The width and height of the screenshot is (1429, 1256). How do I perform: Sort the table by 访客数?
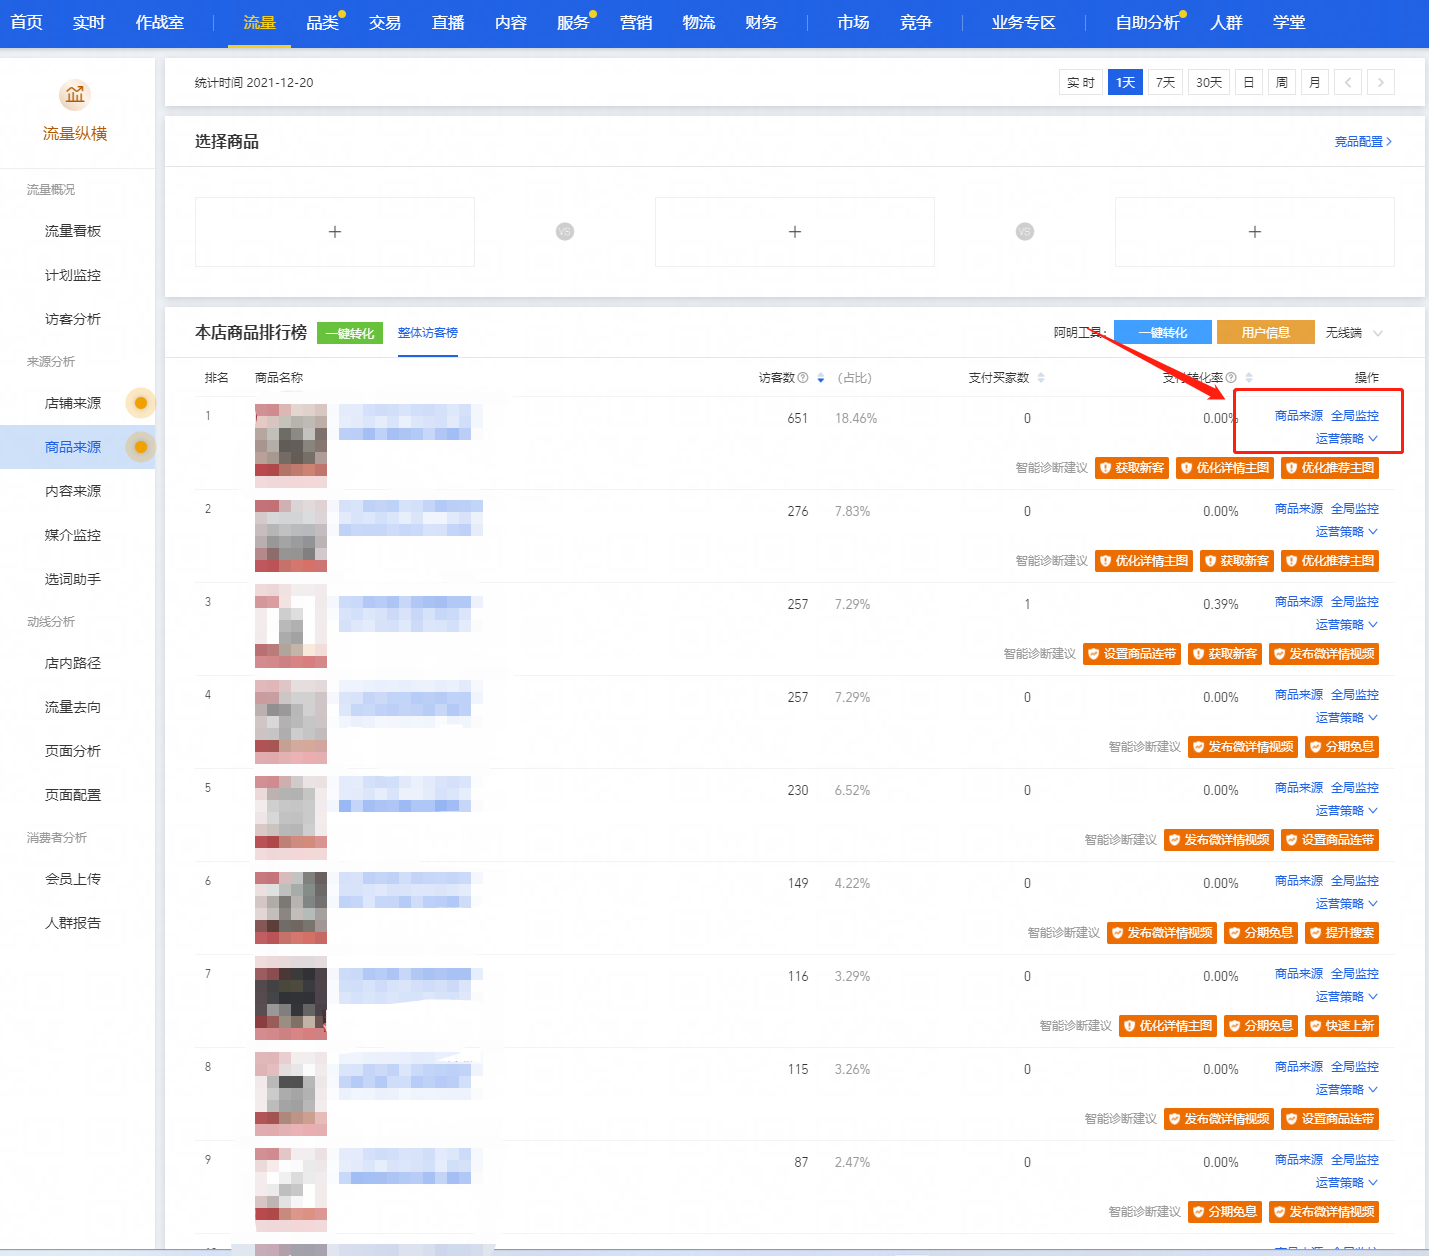point(821,378)
